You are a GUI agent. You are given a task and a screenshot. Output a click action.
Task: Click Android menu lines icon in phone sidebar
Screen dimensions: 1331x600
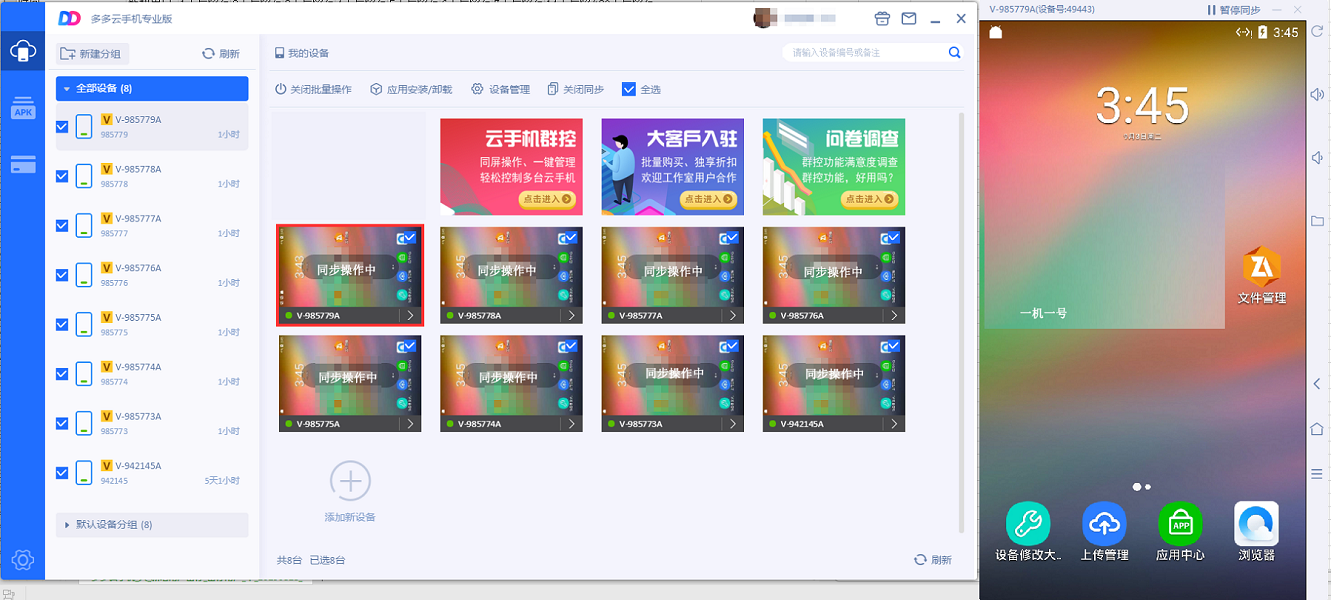1317,474
